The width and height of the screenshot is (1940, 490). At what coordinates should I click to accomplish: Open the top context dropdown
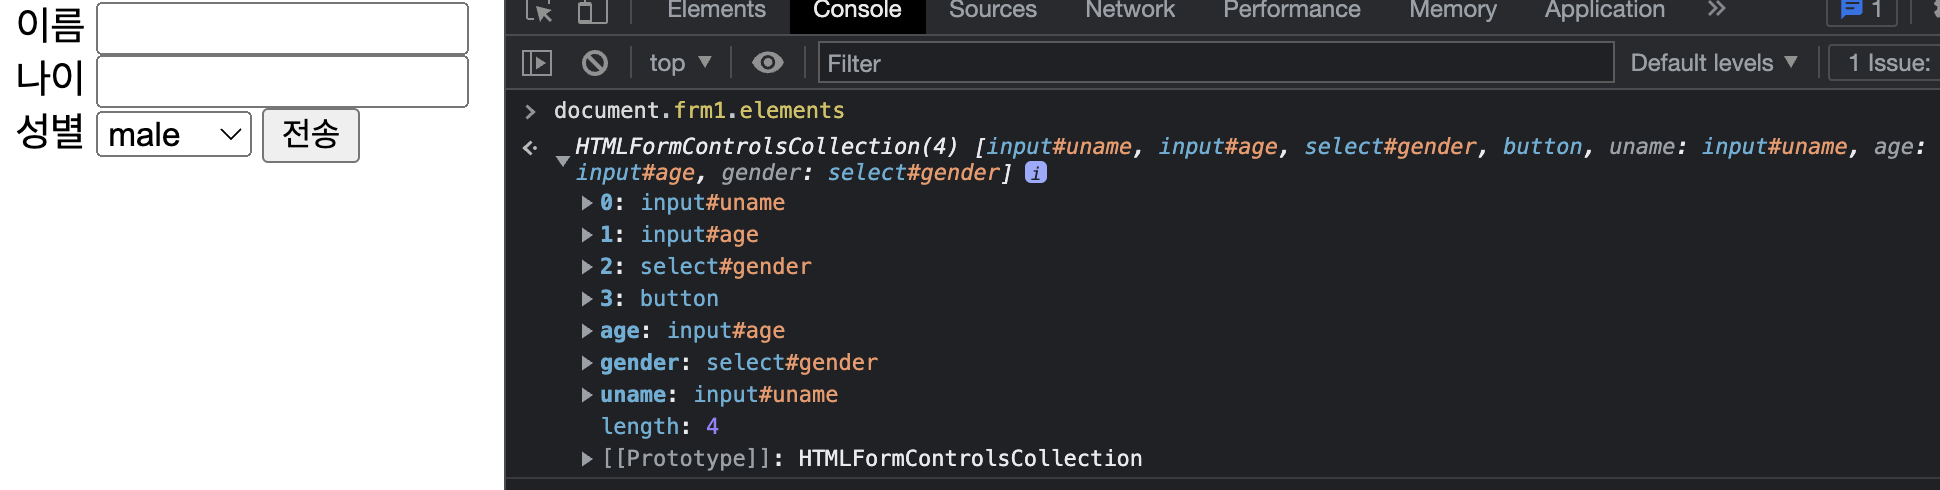point(680,63)
